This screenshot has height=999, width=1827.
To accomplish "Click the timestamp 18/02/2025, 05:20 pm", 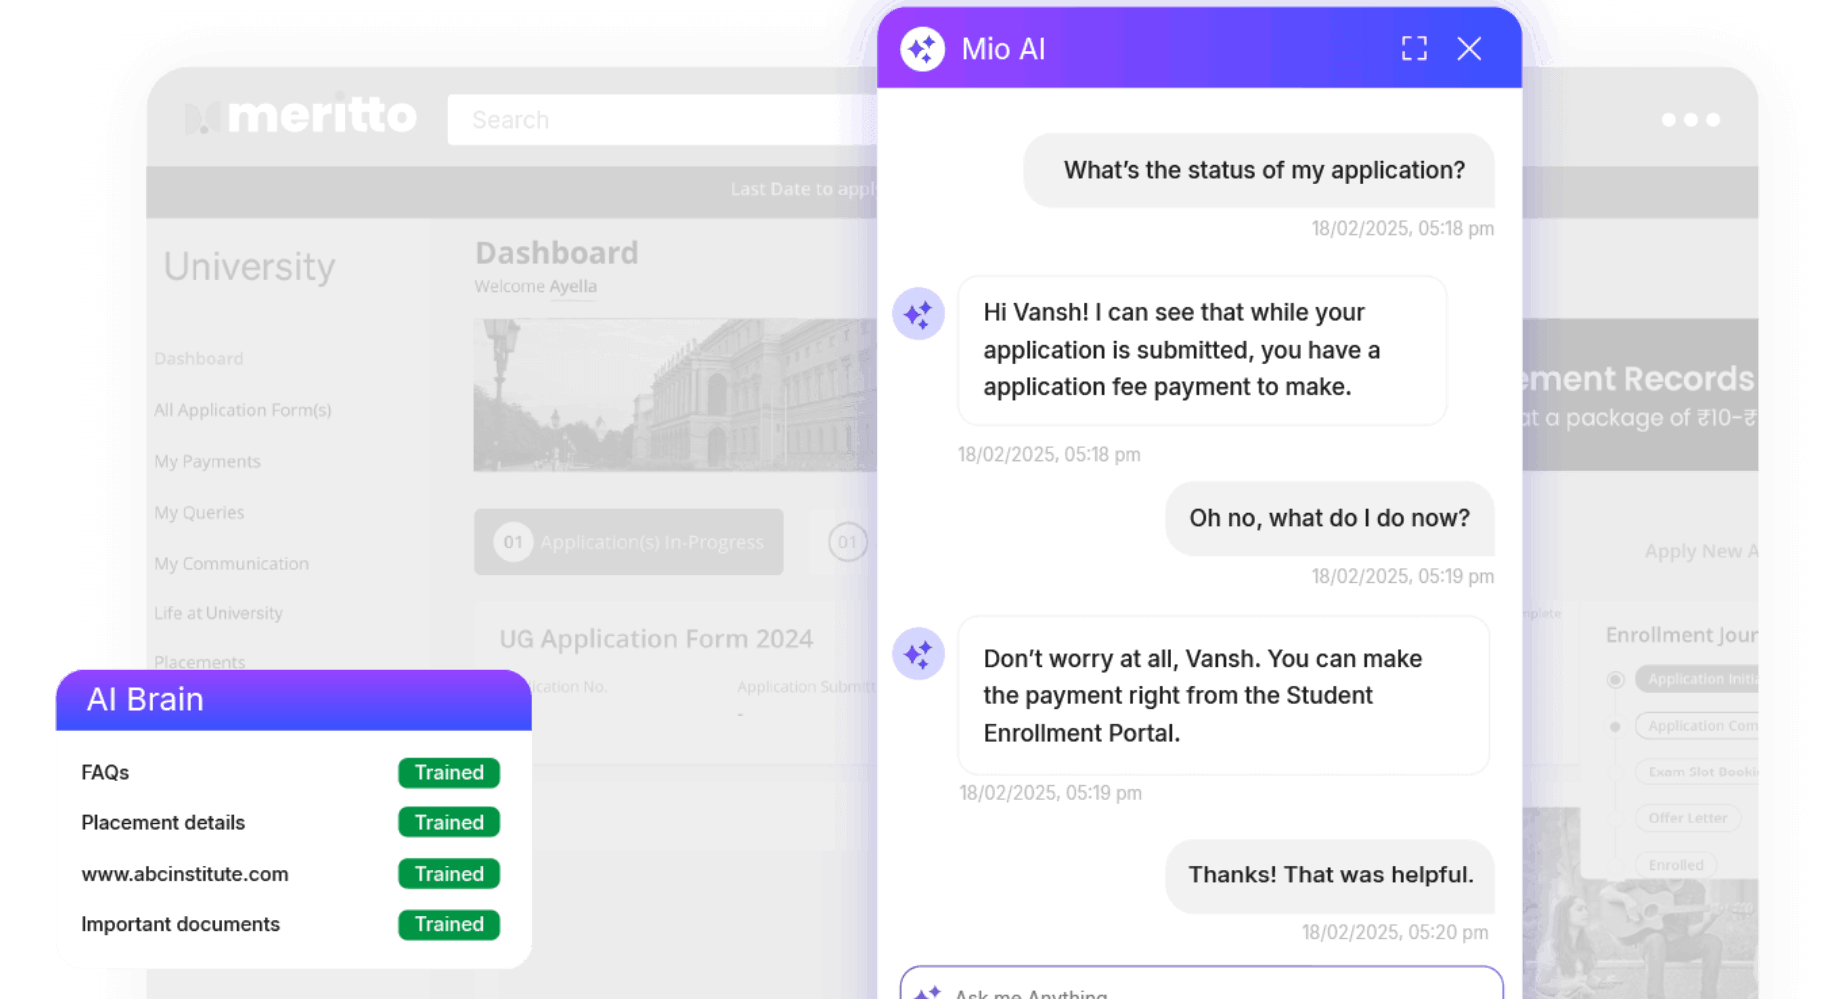I will point(1395,932).
